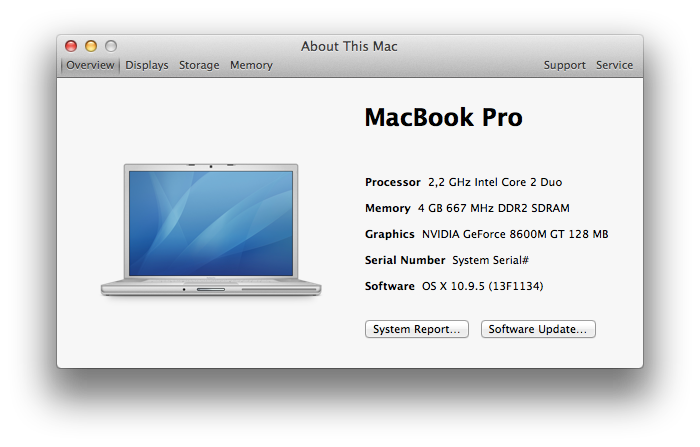Click the memory value 4 GB 667 MHz DDR2 SDRAM
Viewport: 700px width, 447px height.
point(494,208)
